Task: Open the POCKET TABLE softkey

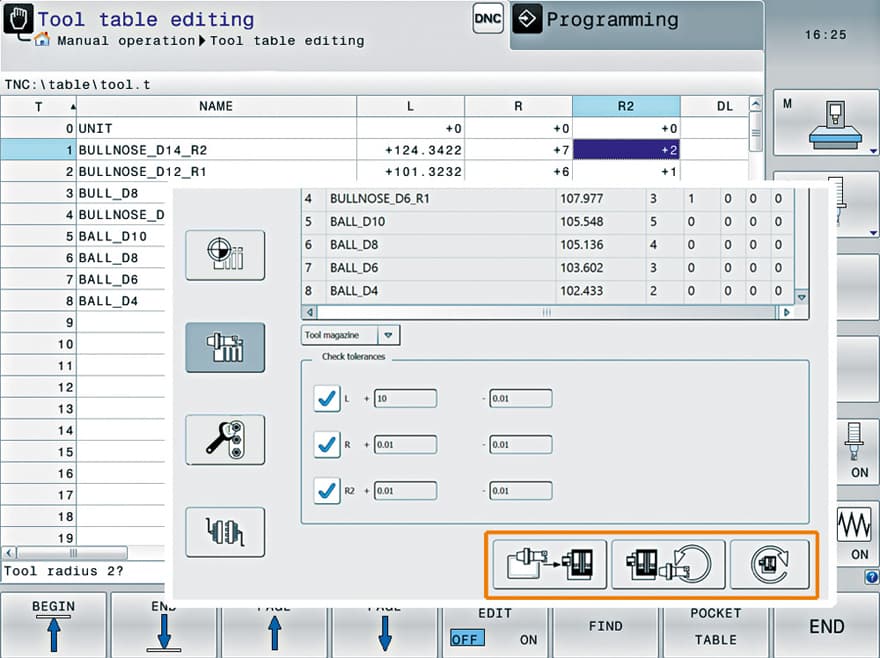Action: pos(715,626)
